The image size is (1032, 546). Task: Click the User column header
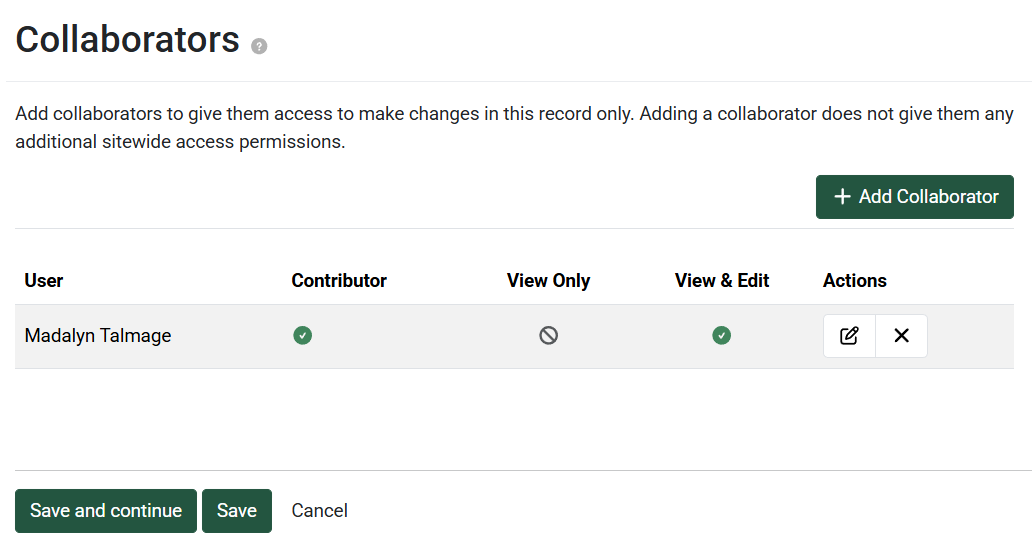click(x=44, y=281)
